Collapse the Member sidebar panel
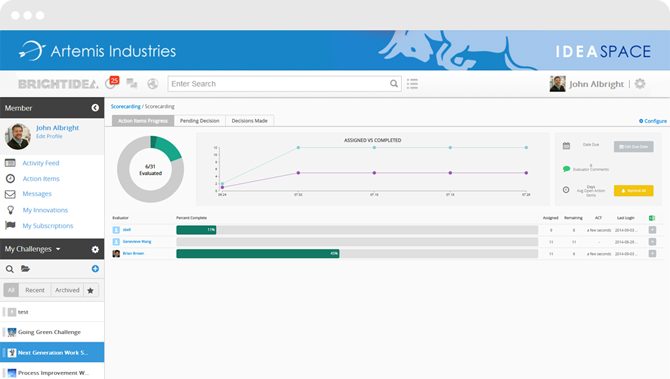 [95, 108]
